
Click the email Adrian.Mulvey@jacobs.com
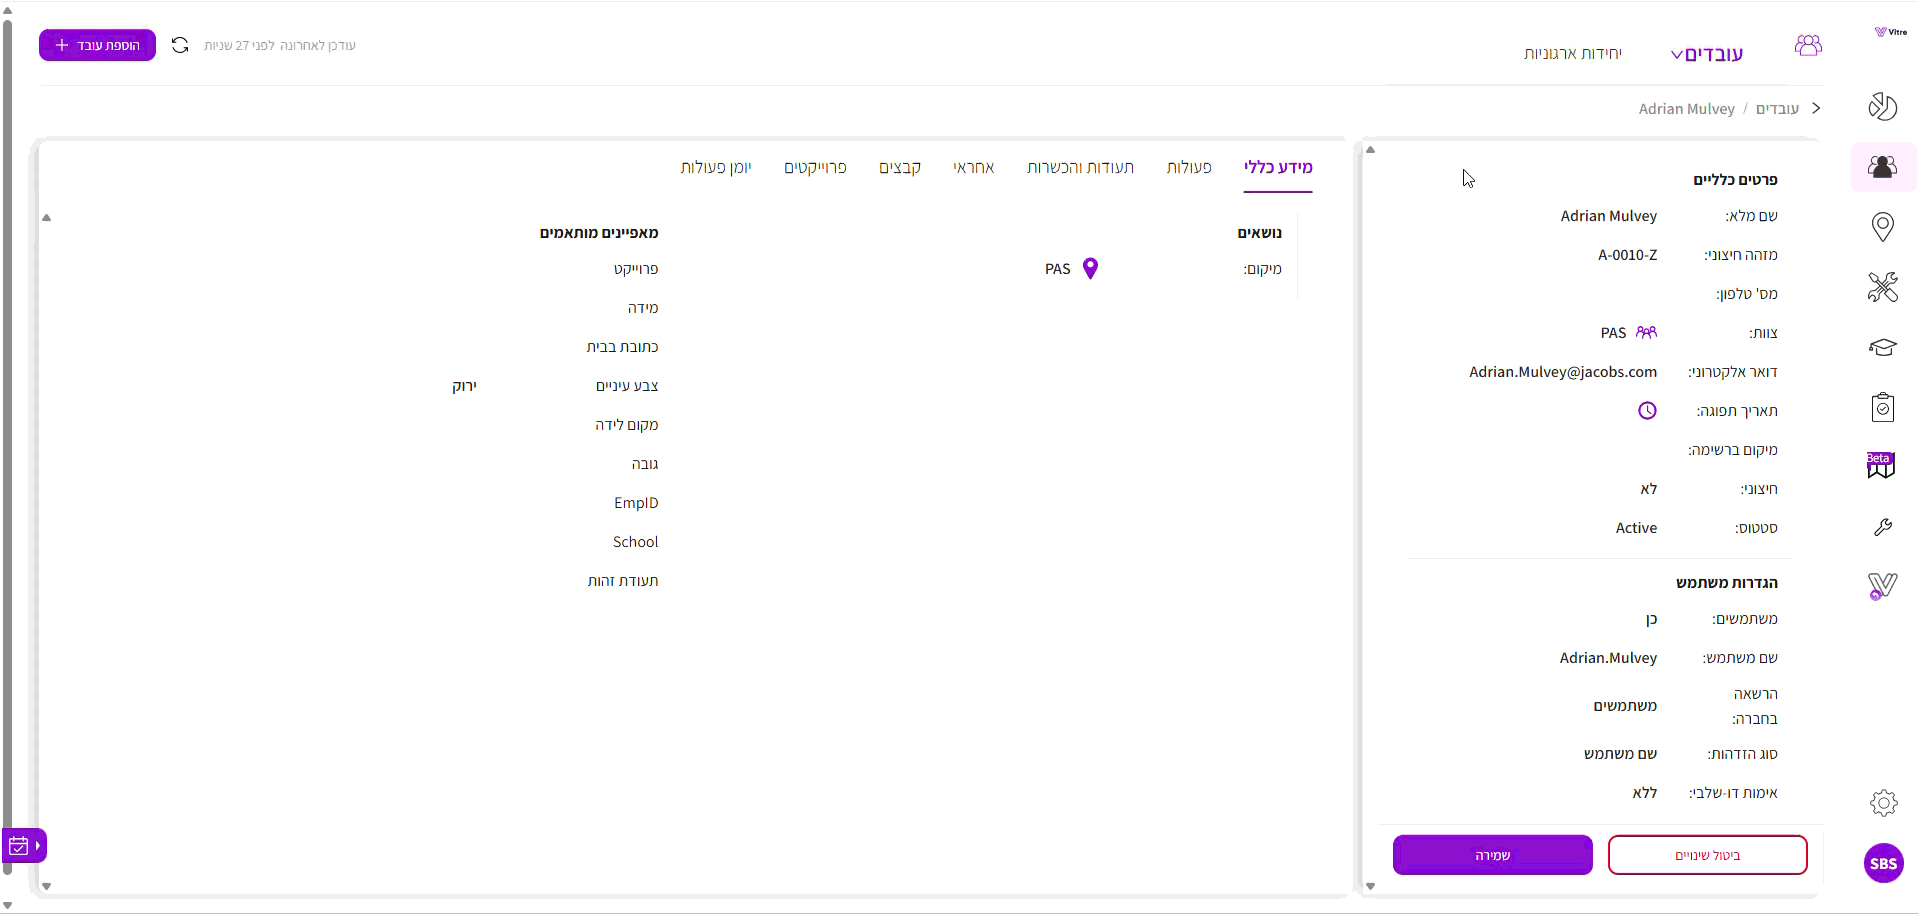(1563, 371)
